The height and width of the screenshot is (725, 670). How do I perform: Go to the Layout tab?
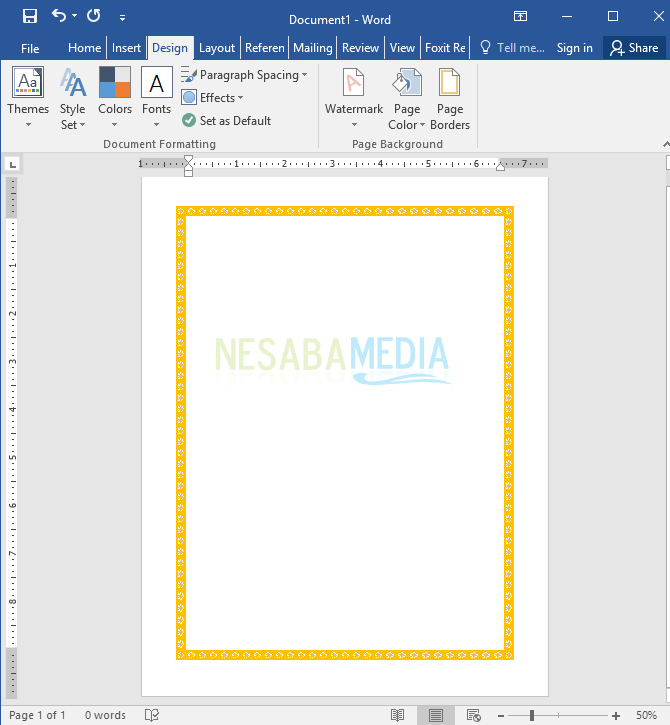point(217,48)
